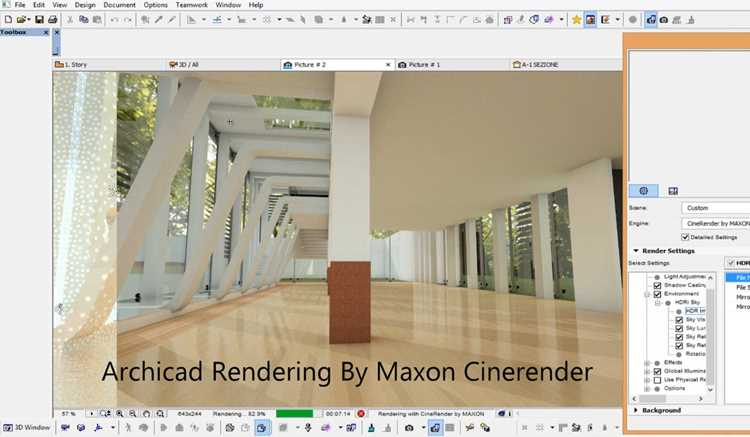Open the Scene dropdown showing Custom

715,208
